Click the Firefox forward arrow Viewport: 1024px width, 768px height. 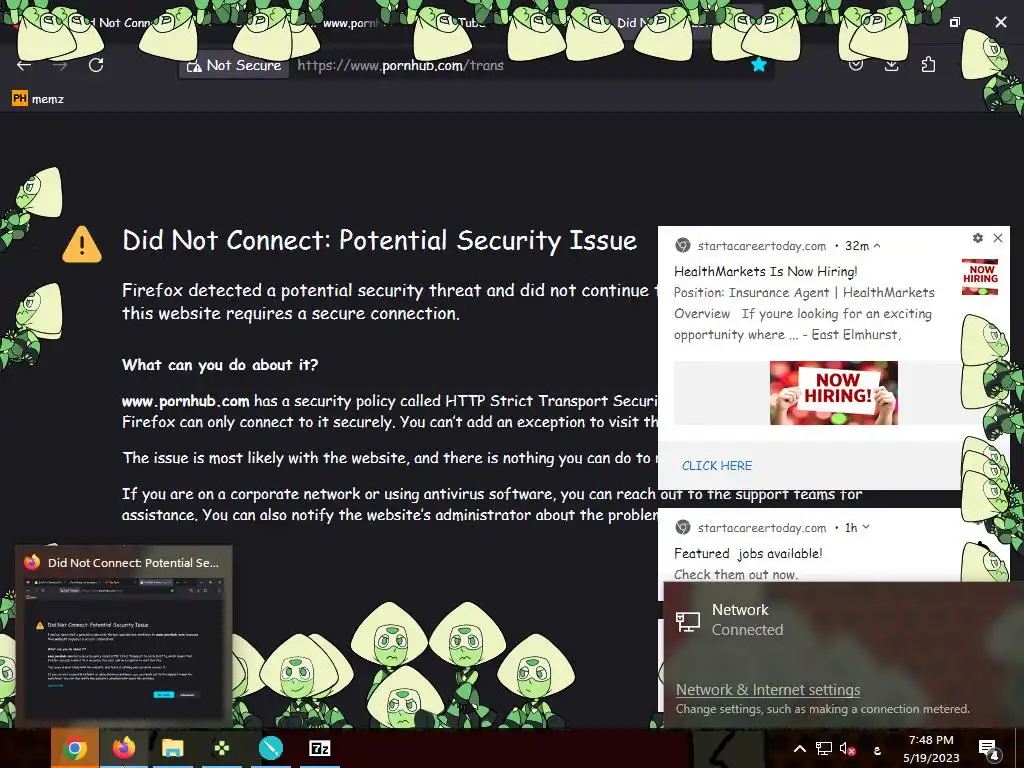pyautogui.click(x=60, y=65)
